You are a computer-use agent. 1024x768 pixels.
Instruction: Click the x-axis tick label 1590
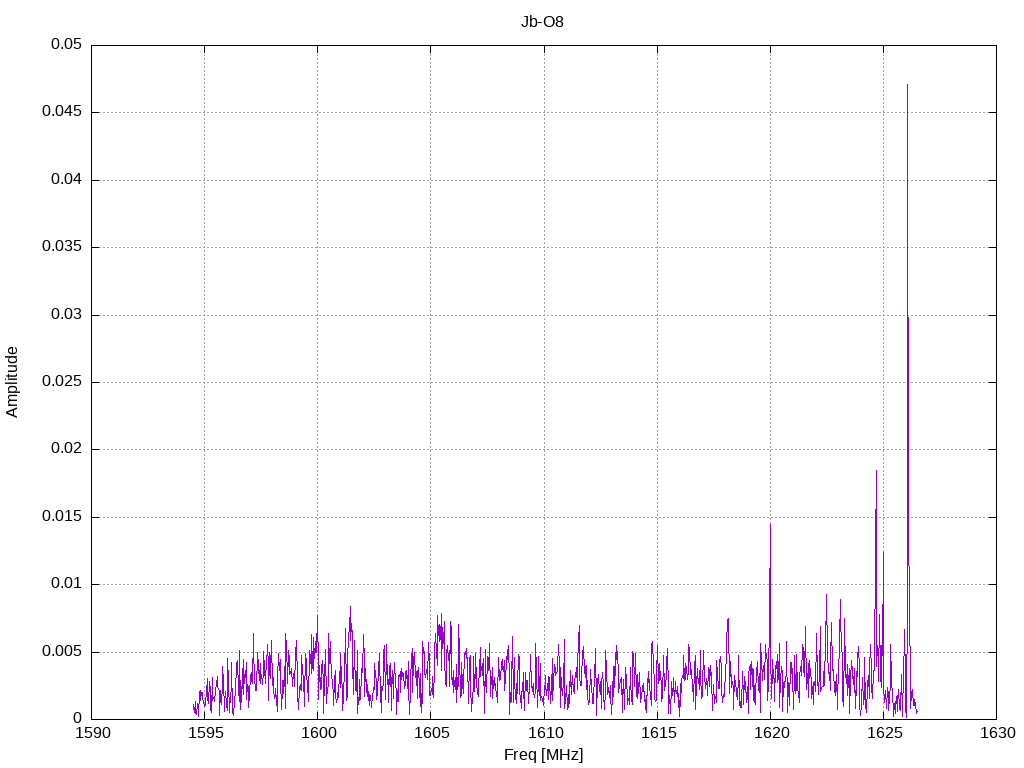[93, 733]
